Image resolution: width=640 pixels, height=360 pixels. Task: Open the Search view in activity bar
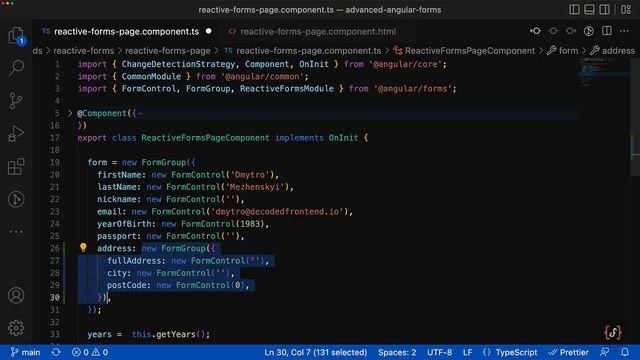tap(16, 68)
